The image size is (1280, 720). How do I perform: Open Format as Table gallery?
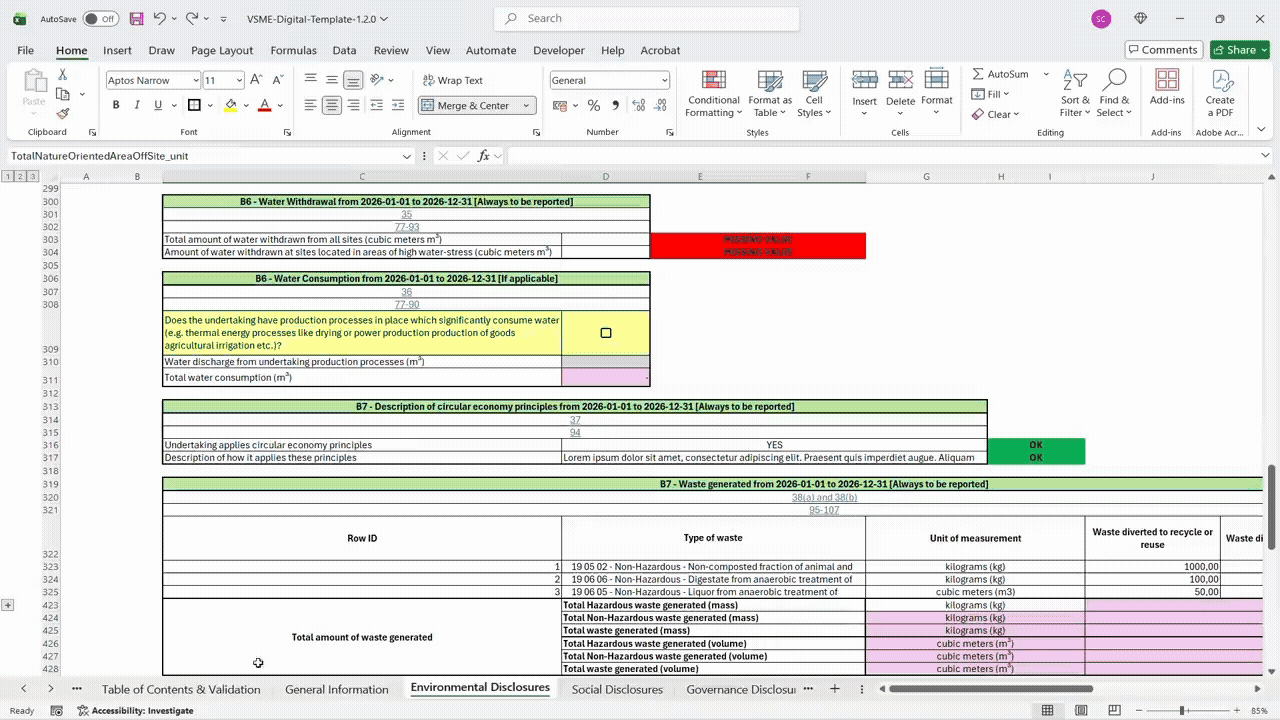pyautogui.click(x=770, y=94)
